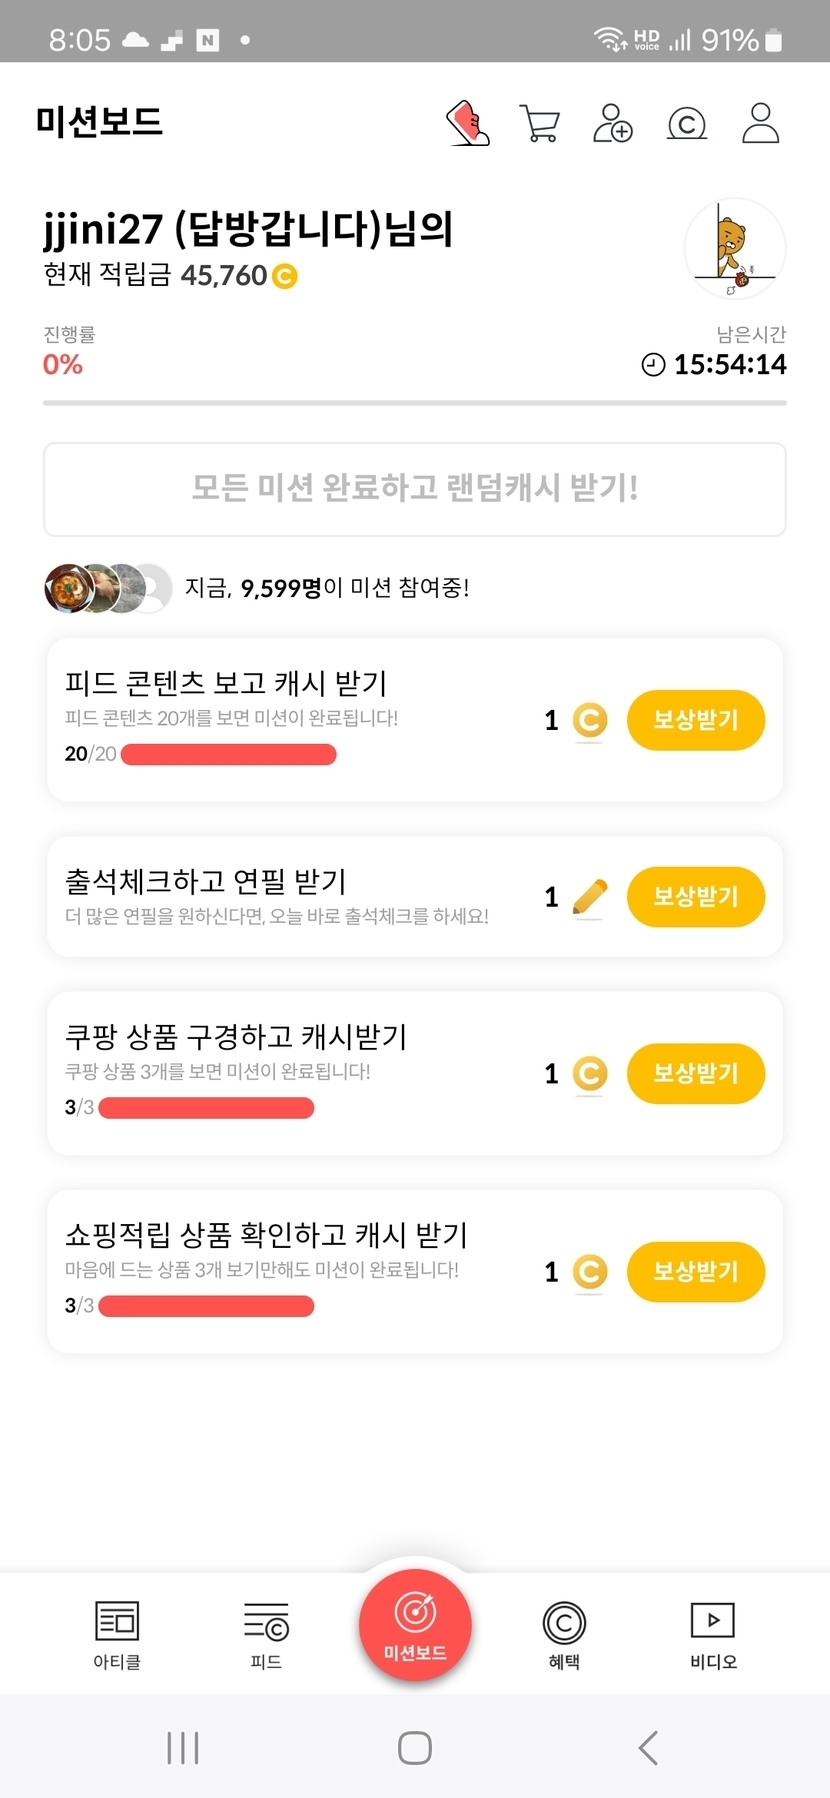Switch to the 아티클 tab

point(117,1634)
